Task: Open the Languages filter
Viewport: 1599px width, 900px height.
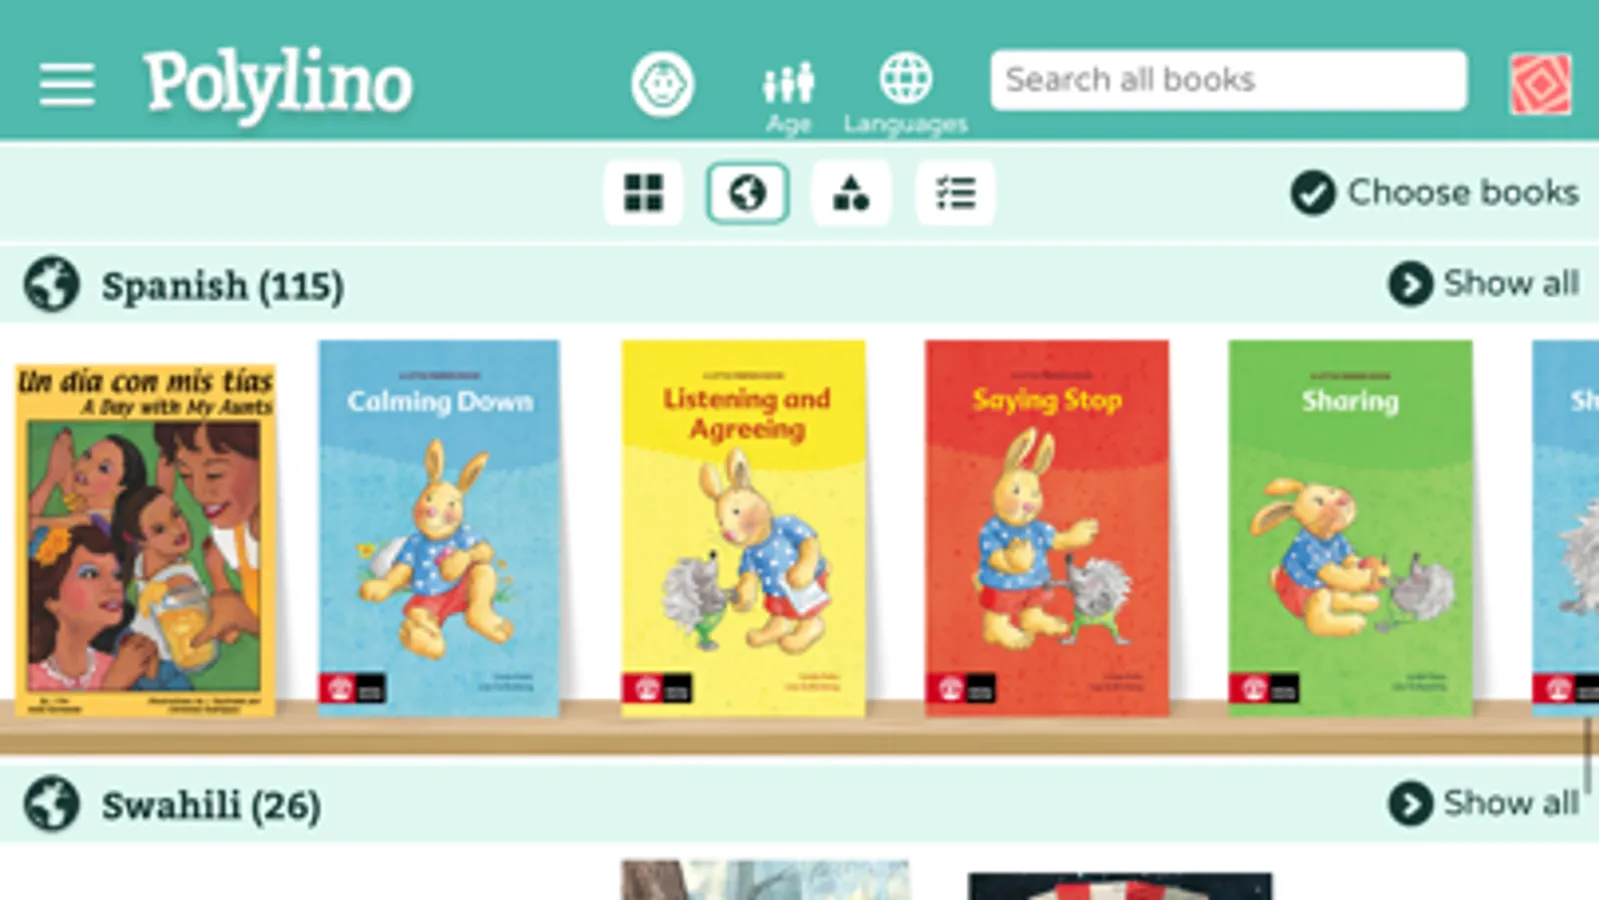Action: click(905, 94)
